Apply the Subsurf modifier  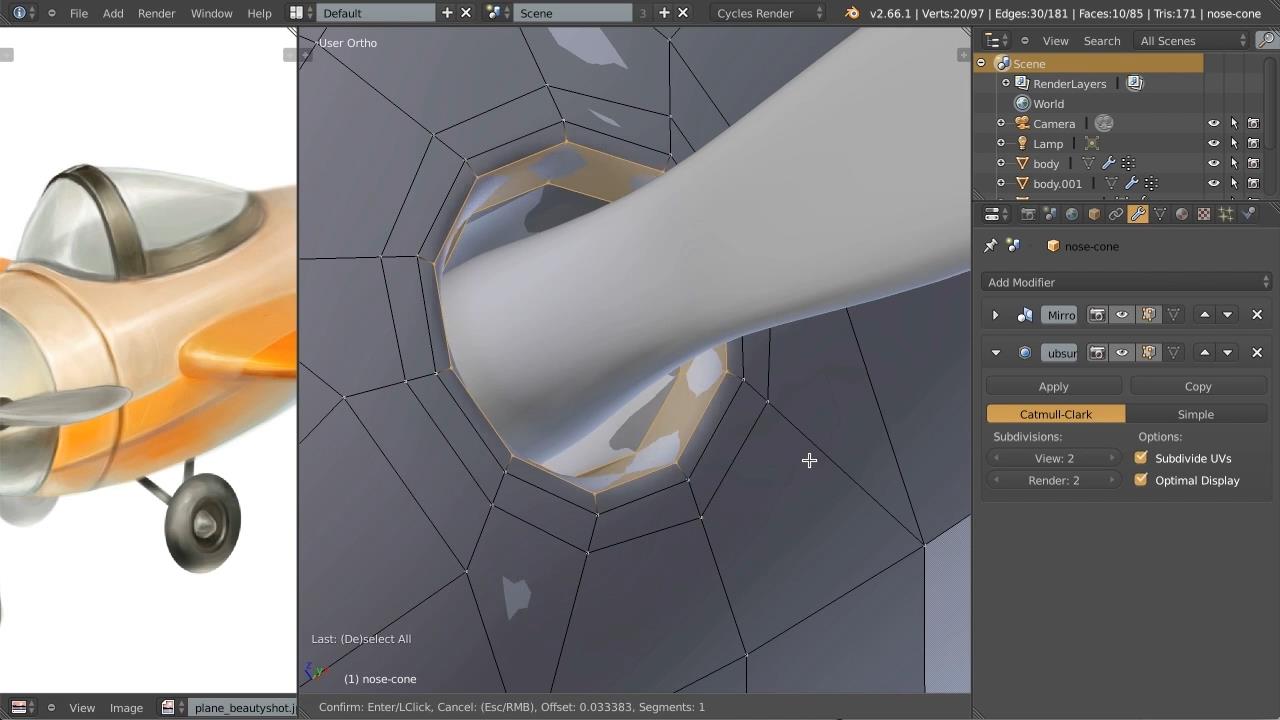[1054, 386]
